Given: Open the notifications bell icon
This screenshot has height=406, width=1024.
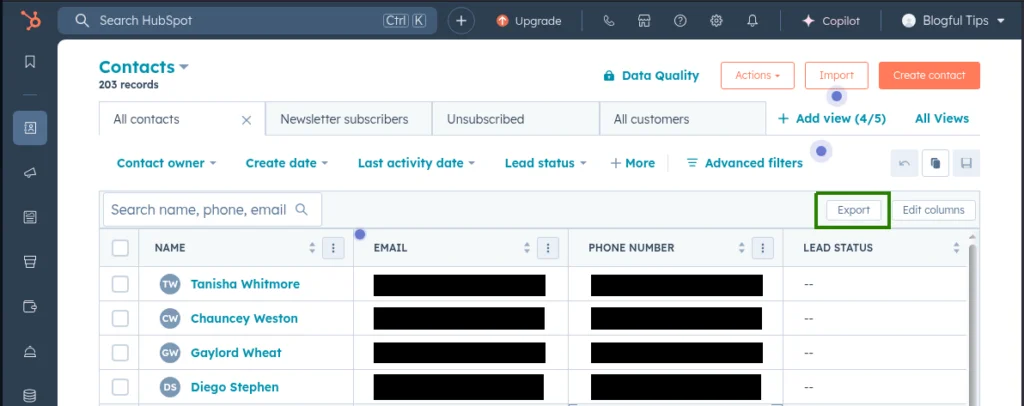Looking at the screenshot, I should [752, 21].
